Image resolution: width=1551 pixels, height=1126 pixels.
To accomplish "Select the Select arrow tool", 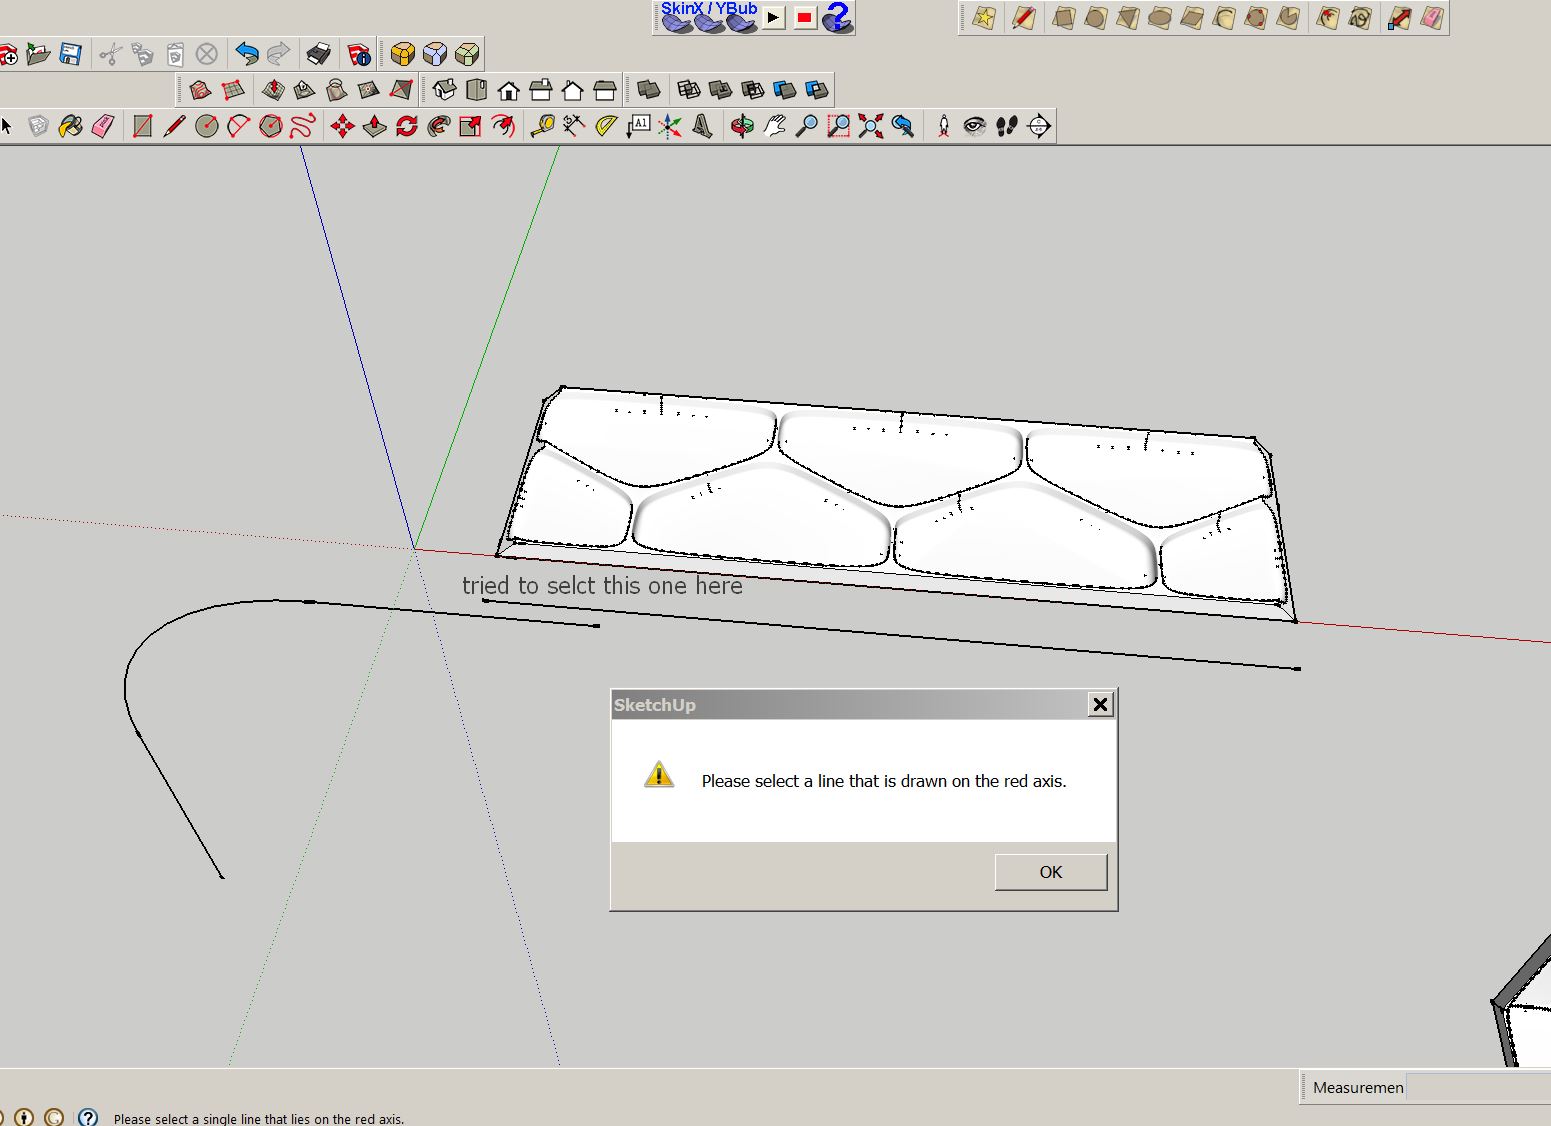I will pyautogui.click(x=7, y=126).
